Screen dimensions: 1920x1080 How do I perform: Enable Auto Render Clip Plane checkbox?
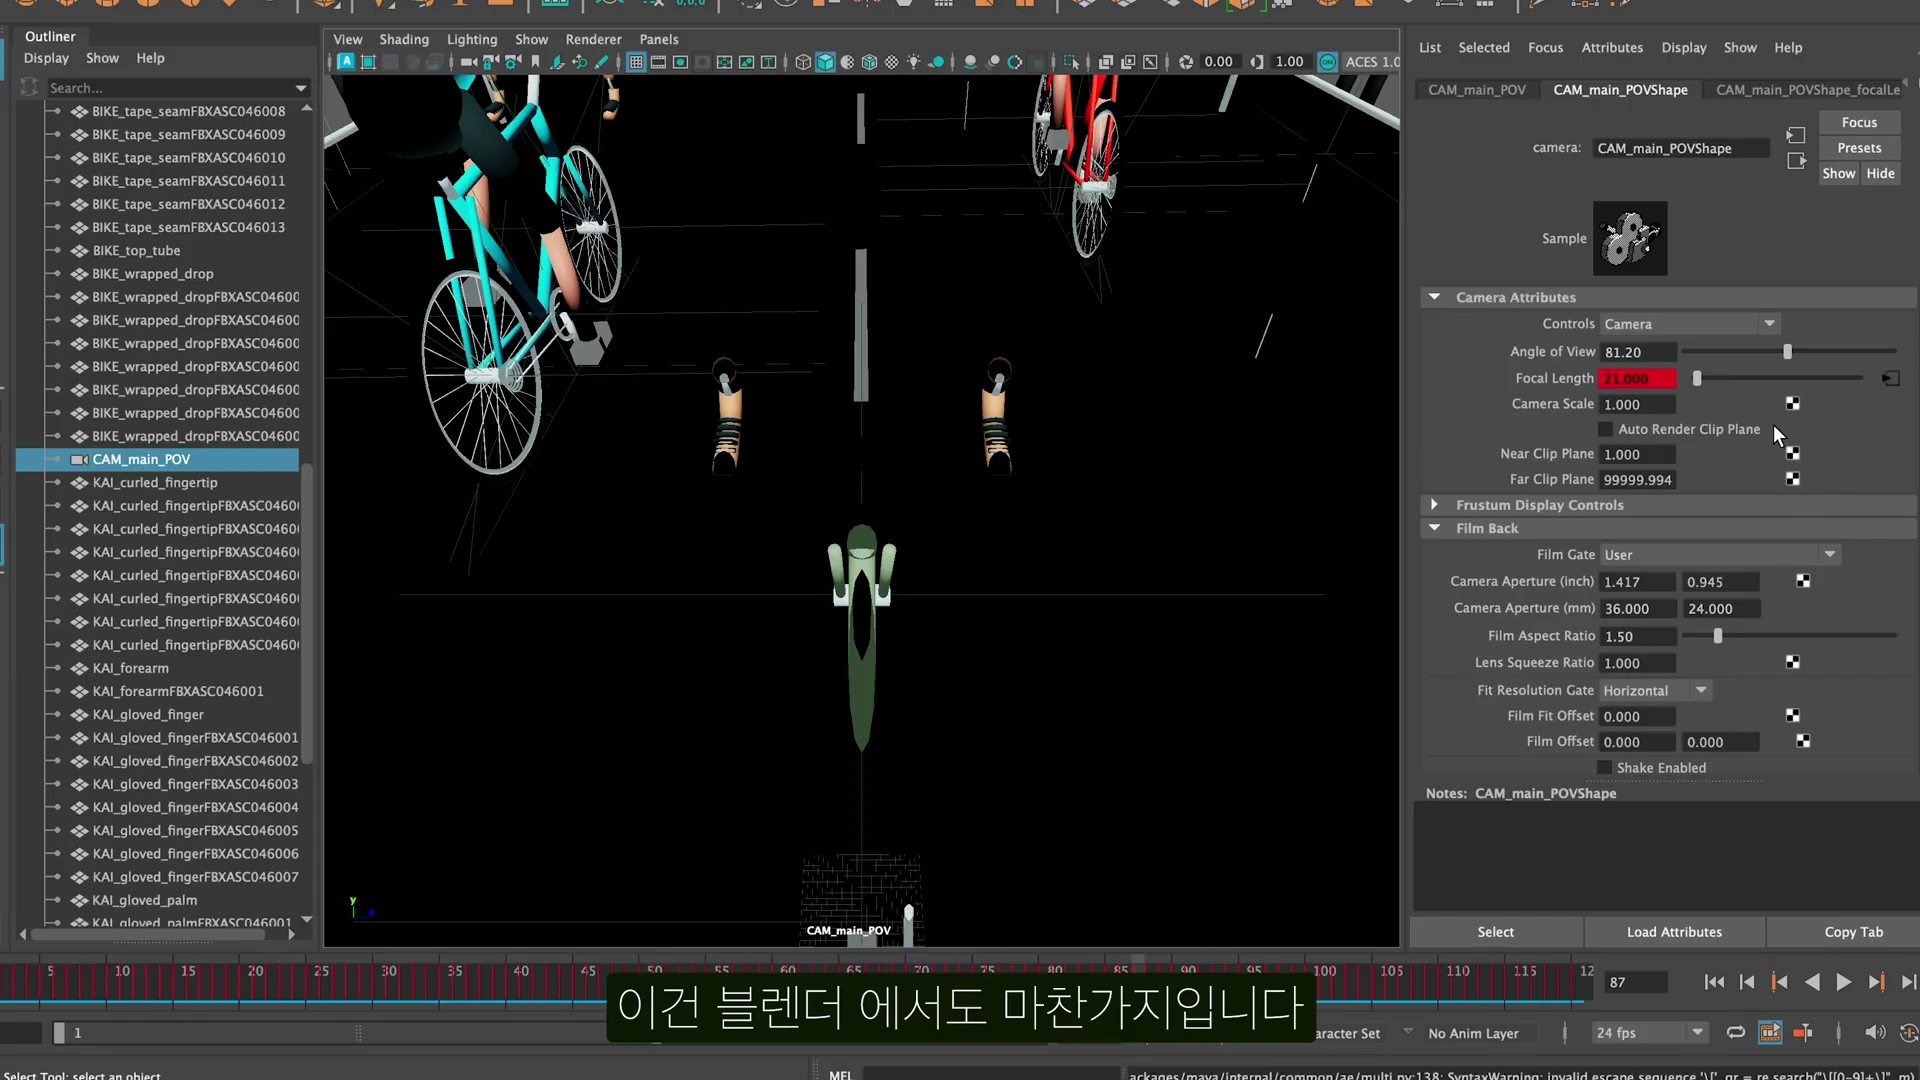point(1605,430)
